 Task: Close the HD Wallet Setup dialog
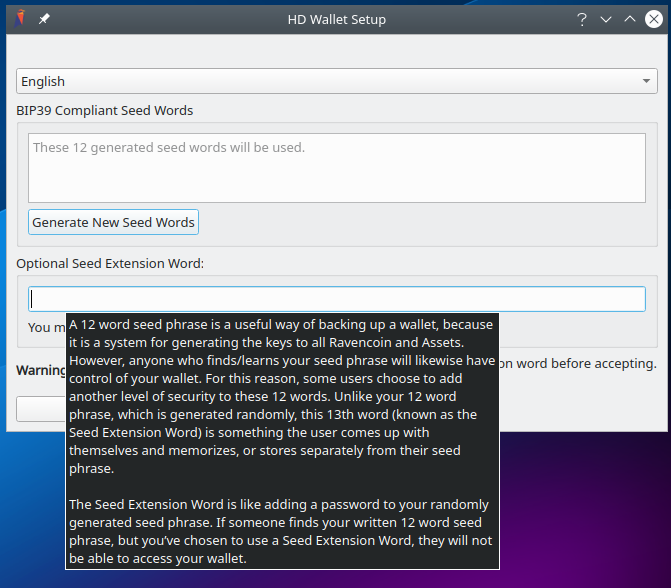(x=653, y=19)
